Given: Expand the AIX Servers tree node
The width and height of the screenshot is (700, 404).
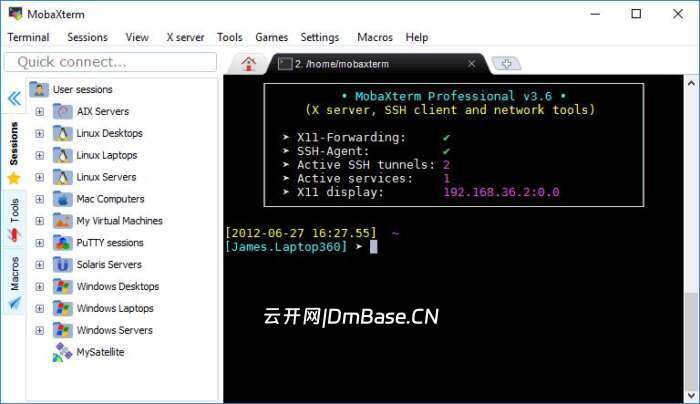Looking at the screenshot, I should 40,111.
